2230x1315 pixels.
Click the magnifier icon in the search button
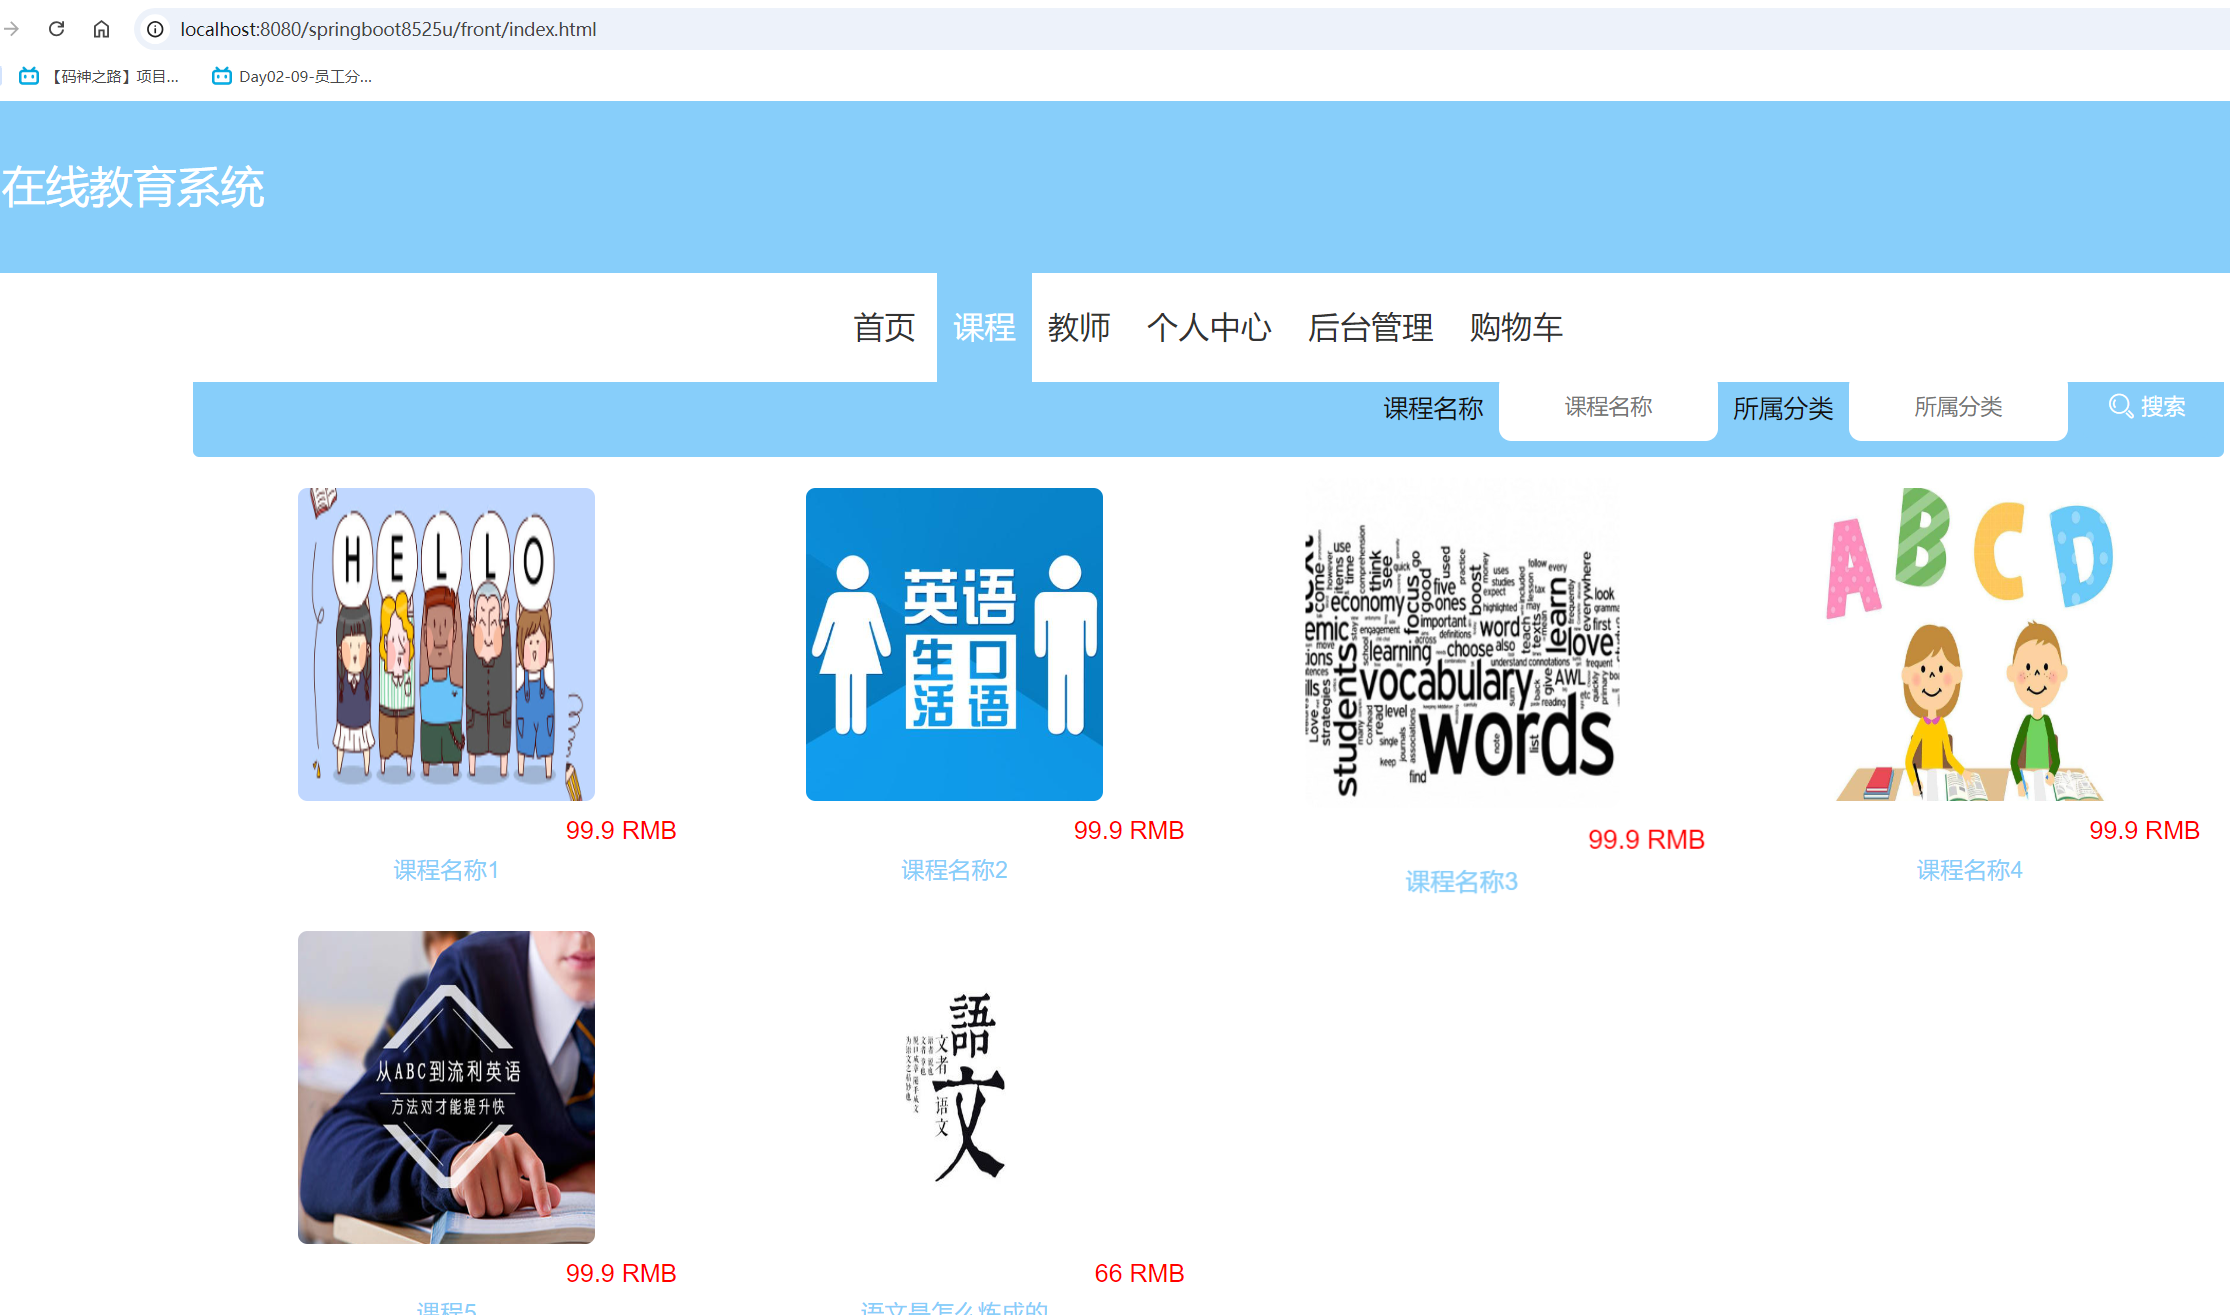pyautogui.click(x=2121, y=406)
